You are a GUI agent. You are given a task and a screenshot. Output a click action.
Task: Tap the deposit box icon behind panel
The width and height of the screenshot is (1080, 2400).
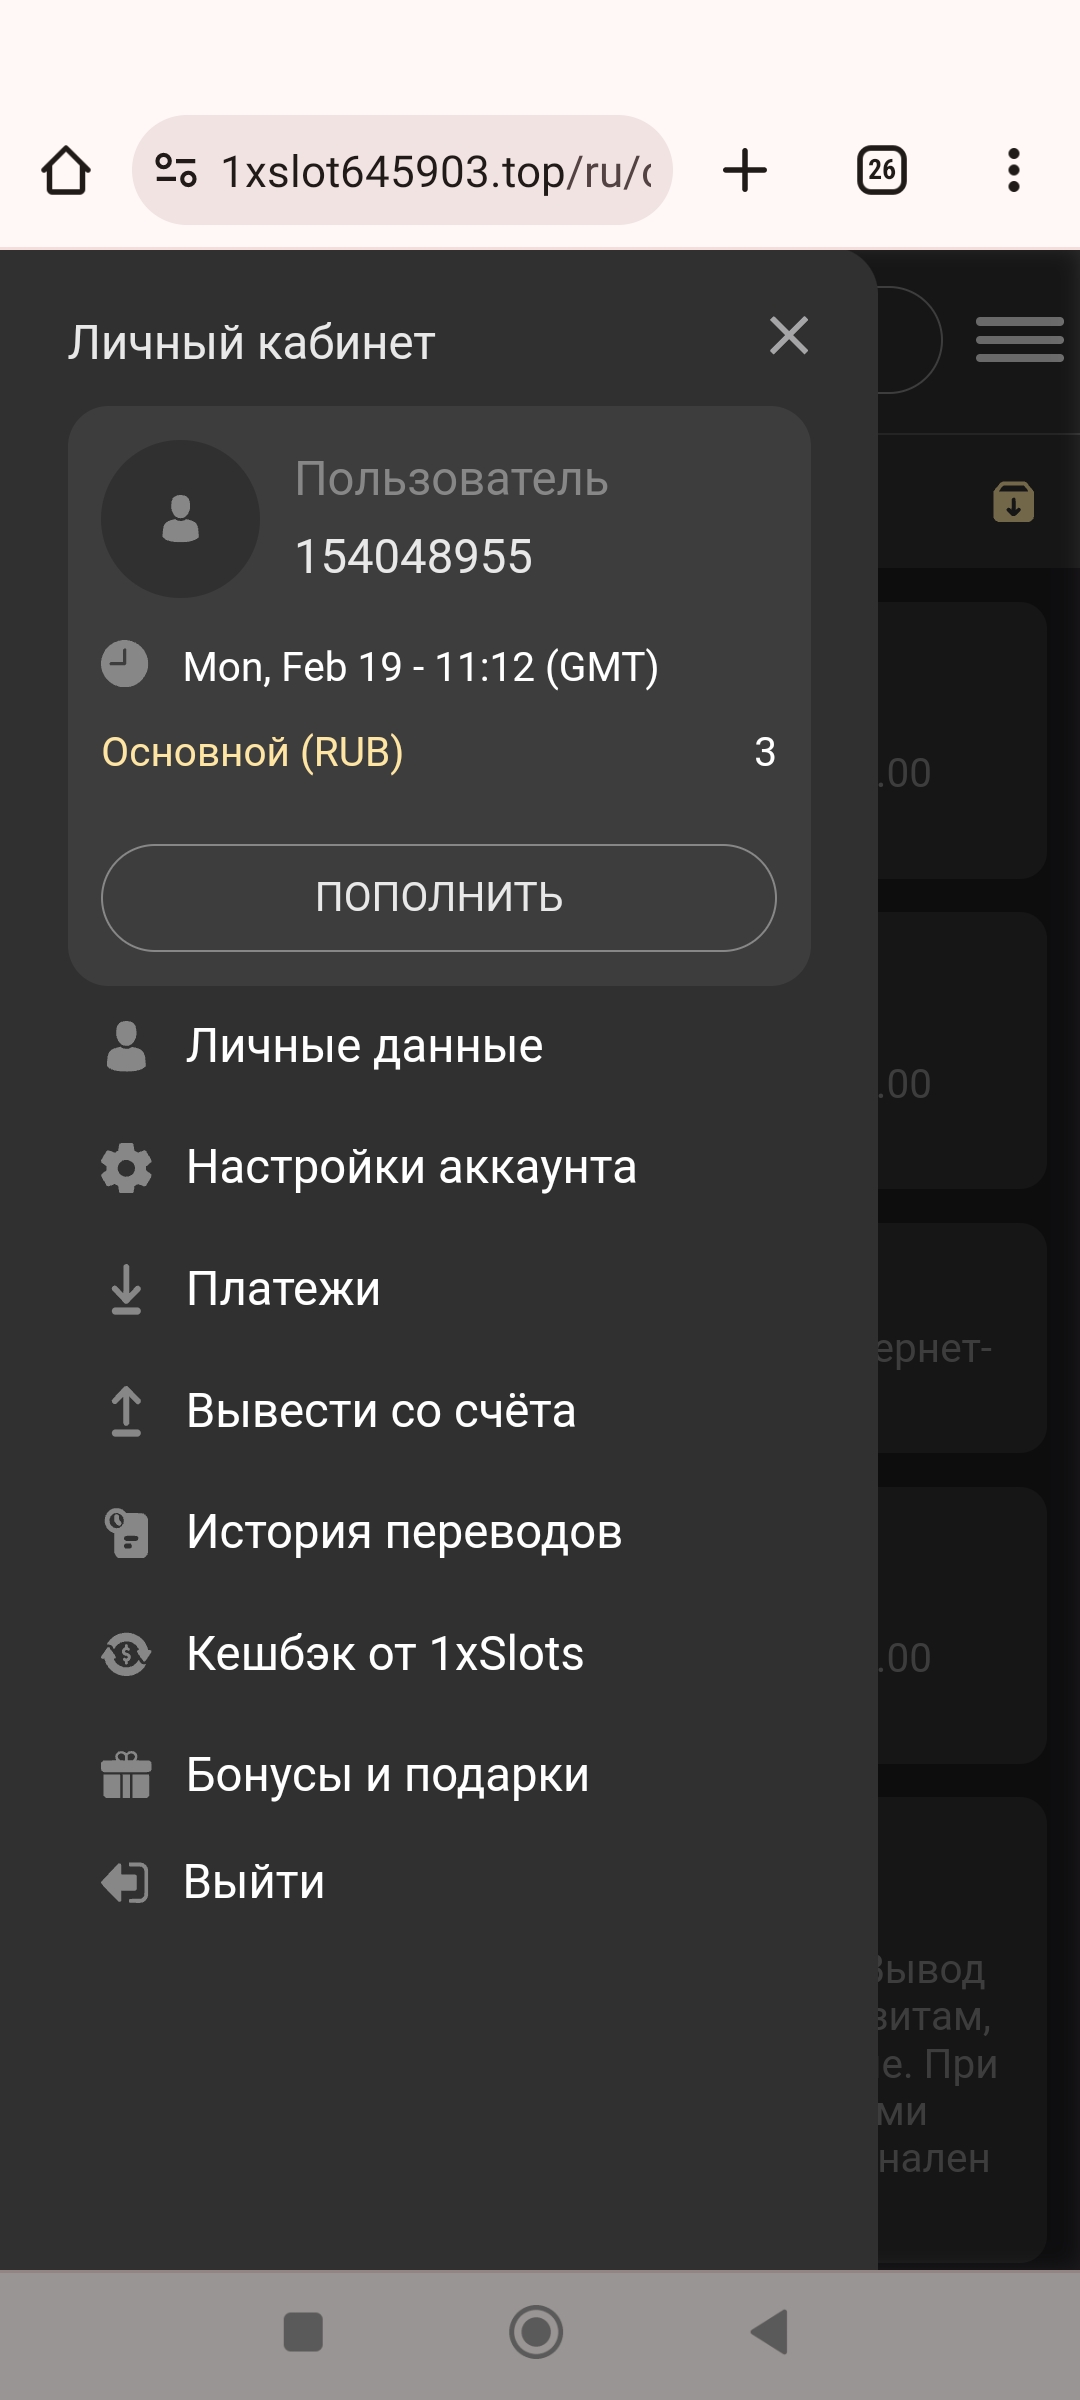click(1013, 502)
